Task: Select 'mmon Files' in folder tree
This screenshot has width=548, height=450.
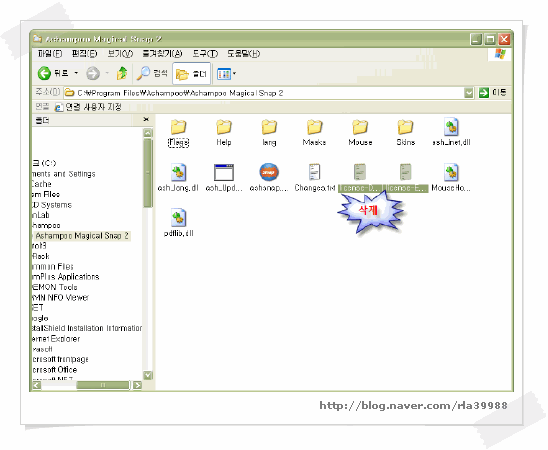Action: [53, 267]
